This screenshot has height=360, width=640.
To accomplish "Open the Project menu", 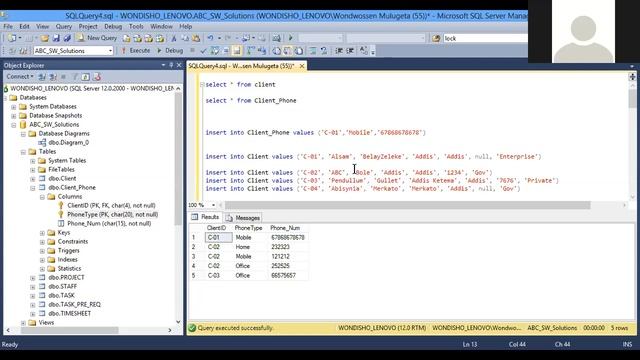I will [x=88, y=26].
